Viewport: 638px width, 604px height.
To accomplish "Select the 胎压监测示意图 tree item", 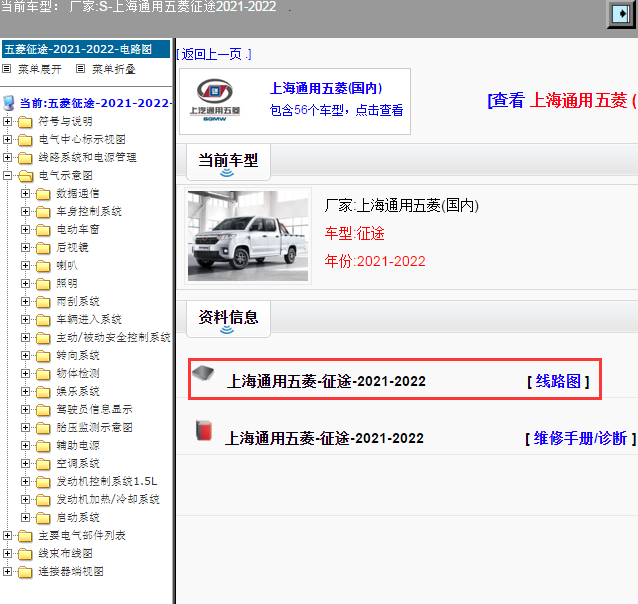I will pyautogui.click(x=94, y=427).
